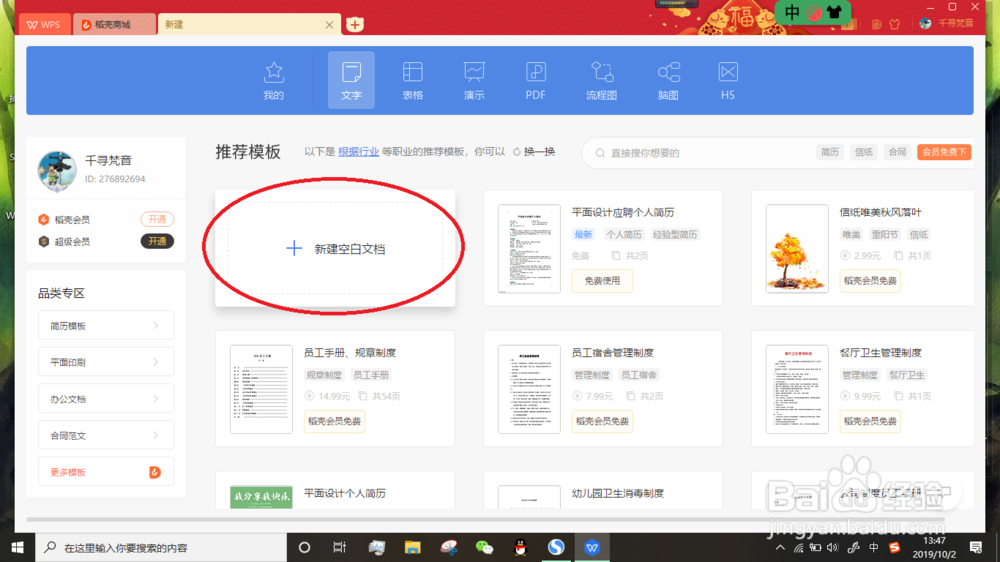The image size is (1000, 562).
Task: Click the horizontal scrollbar below the templates
Action: click(485, 519)
